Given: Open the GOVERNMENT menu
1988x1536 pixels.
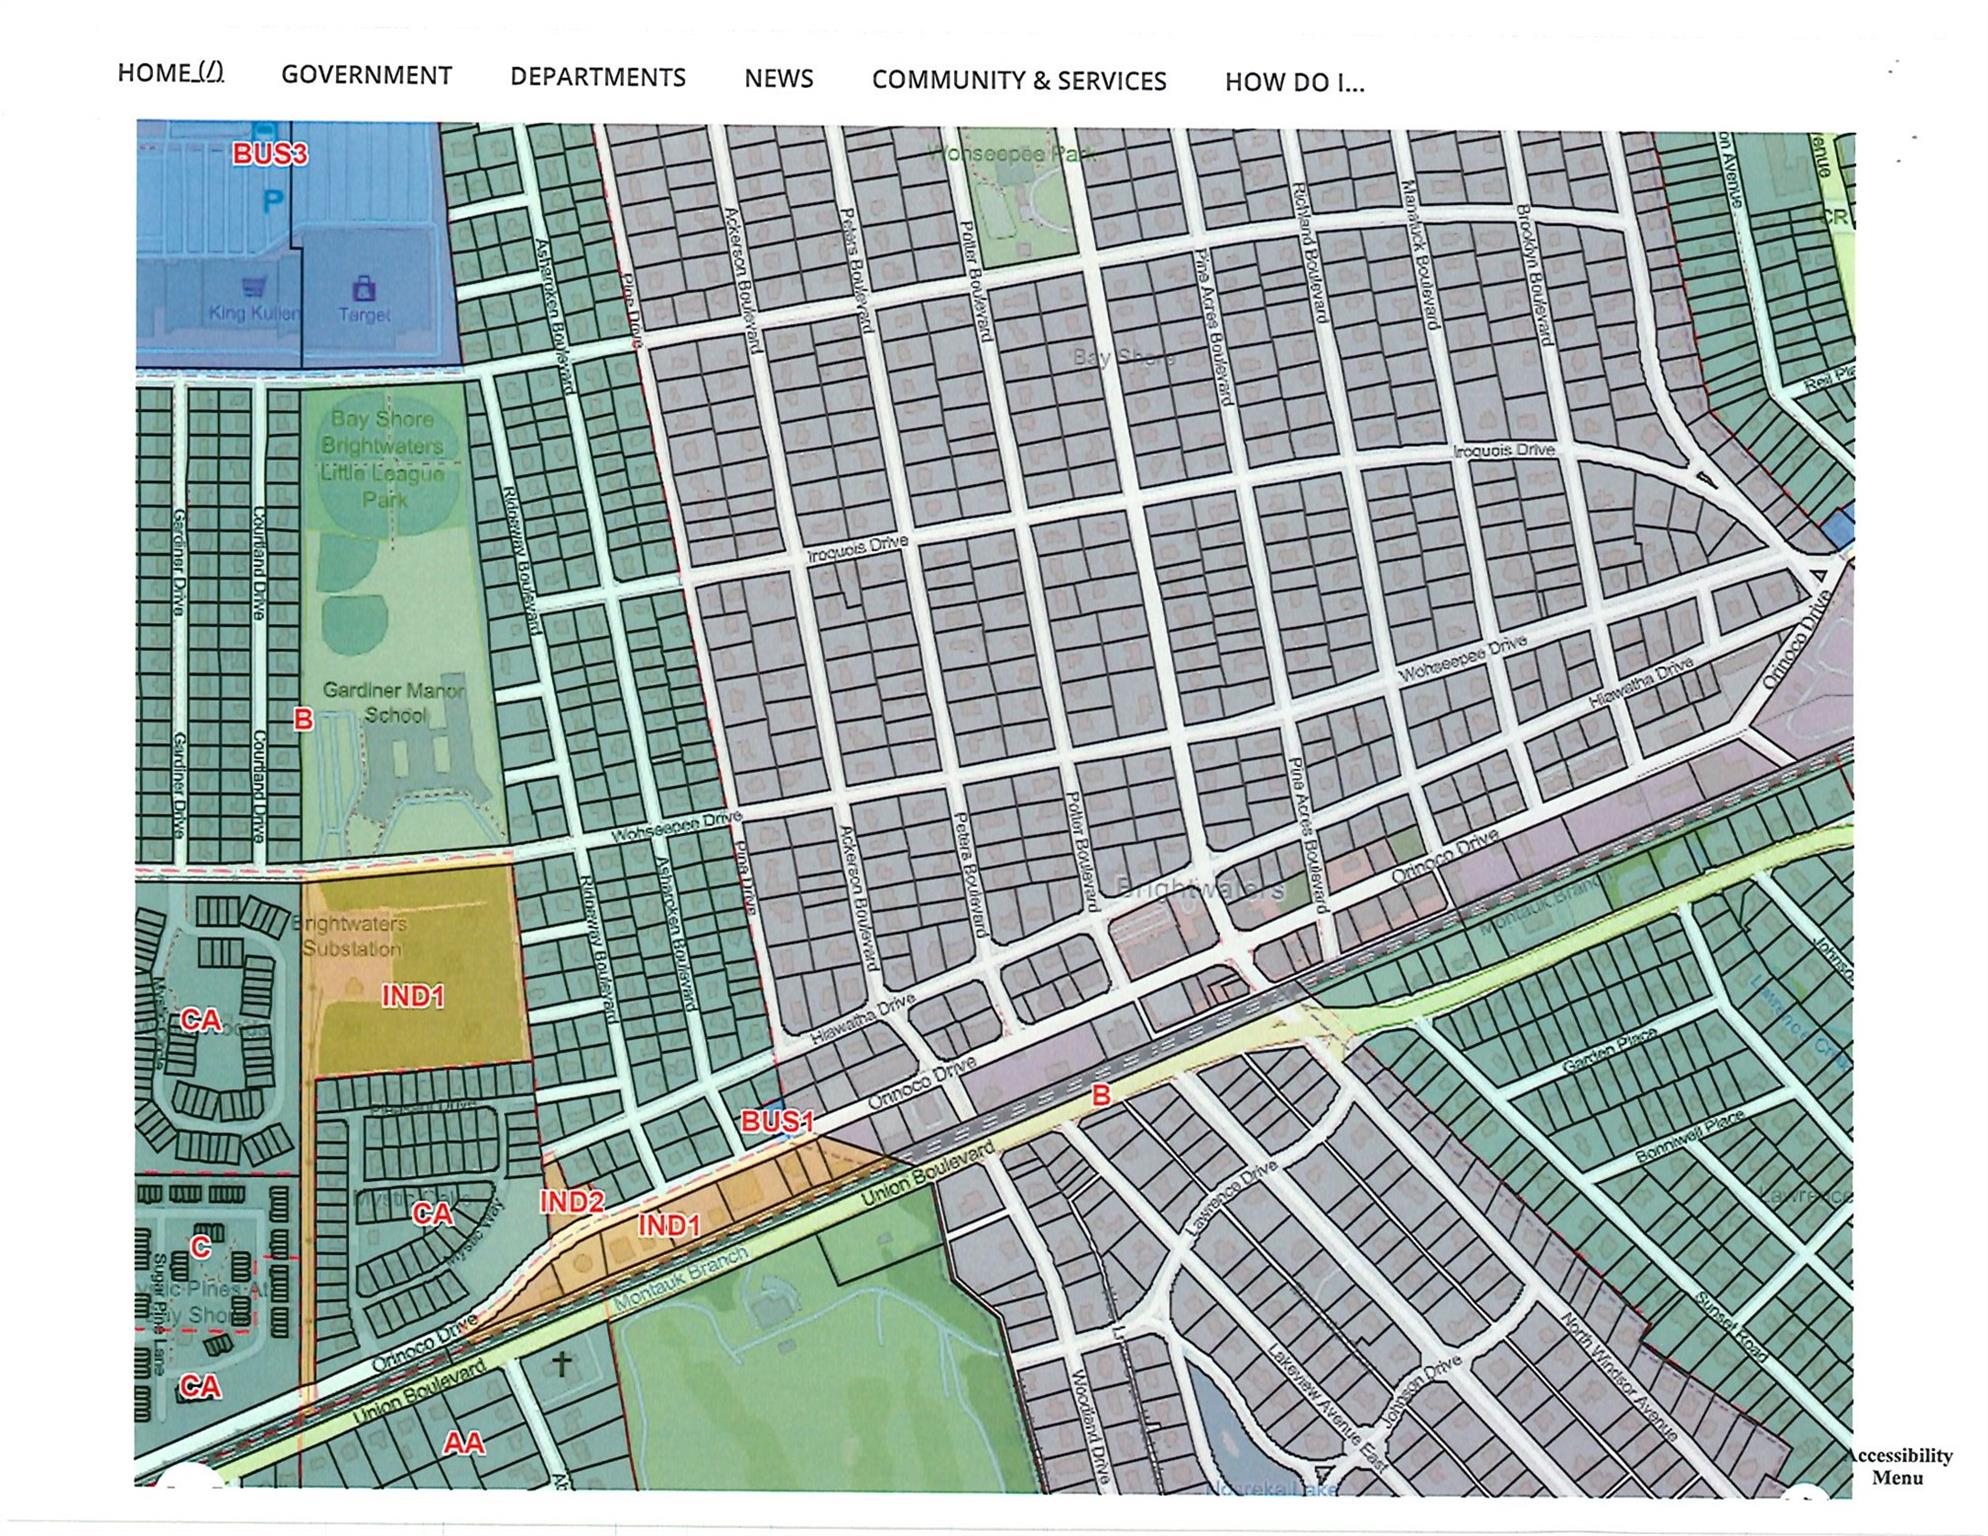Looking at the screenshot, I should click(x=366, y=75).
